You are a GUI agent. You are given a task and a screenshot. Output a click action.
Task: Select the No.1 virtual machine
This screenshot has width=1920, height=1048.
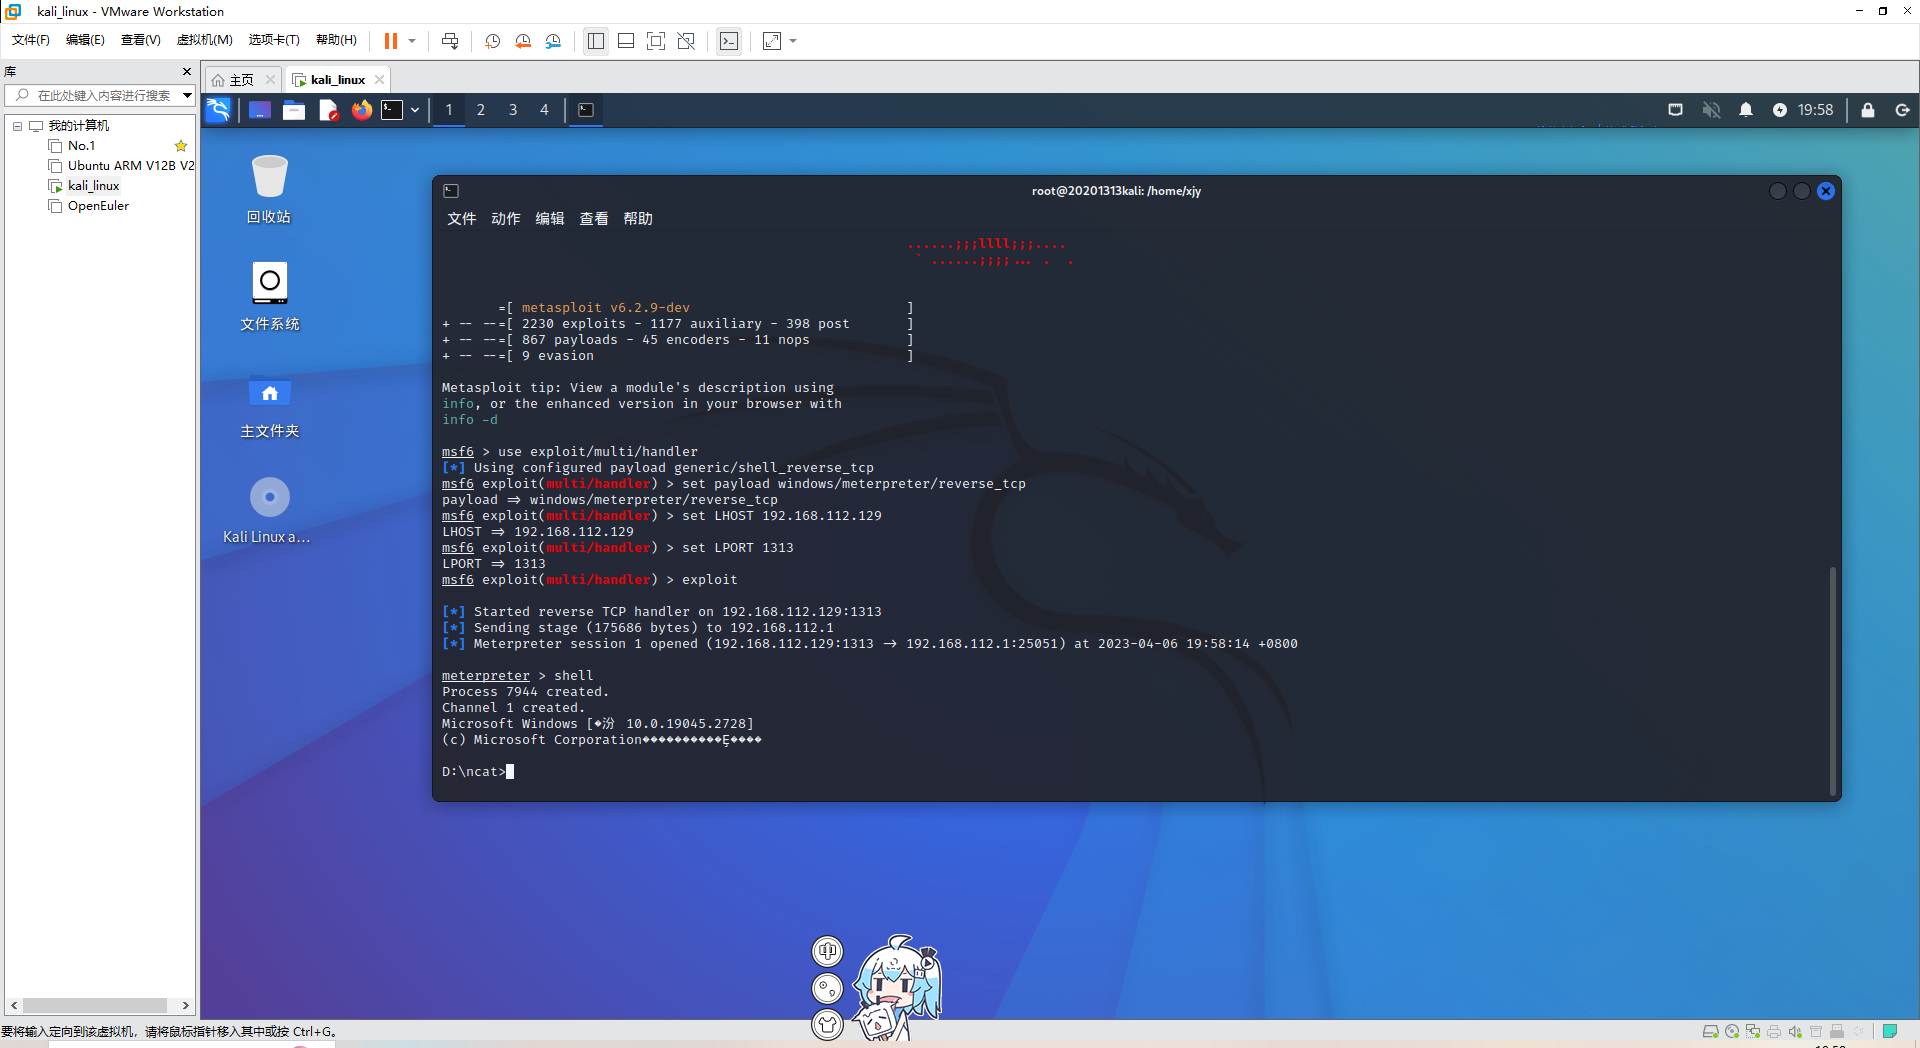pos(82,146)
